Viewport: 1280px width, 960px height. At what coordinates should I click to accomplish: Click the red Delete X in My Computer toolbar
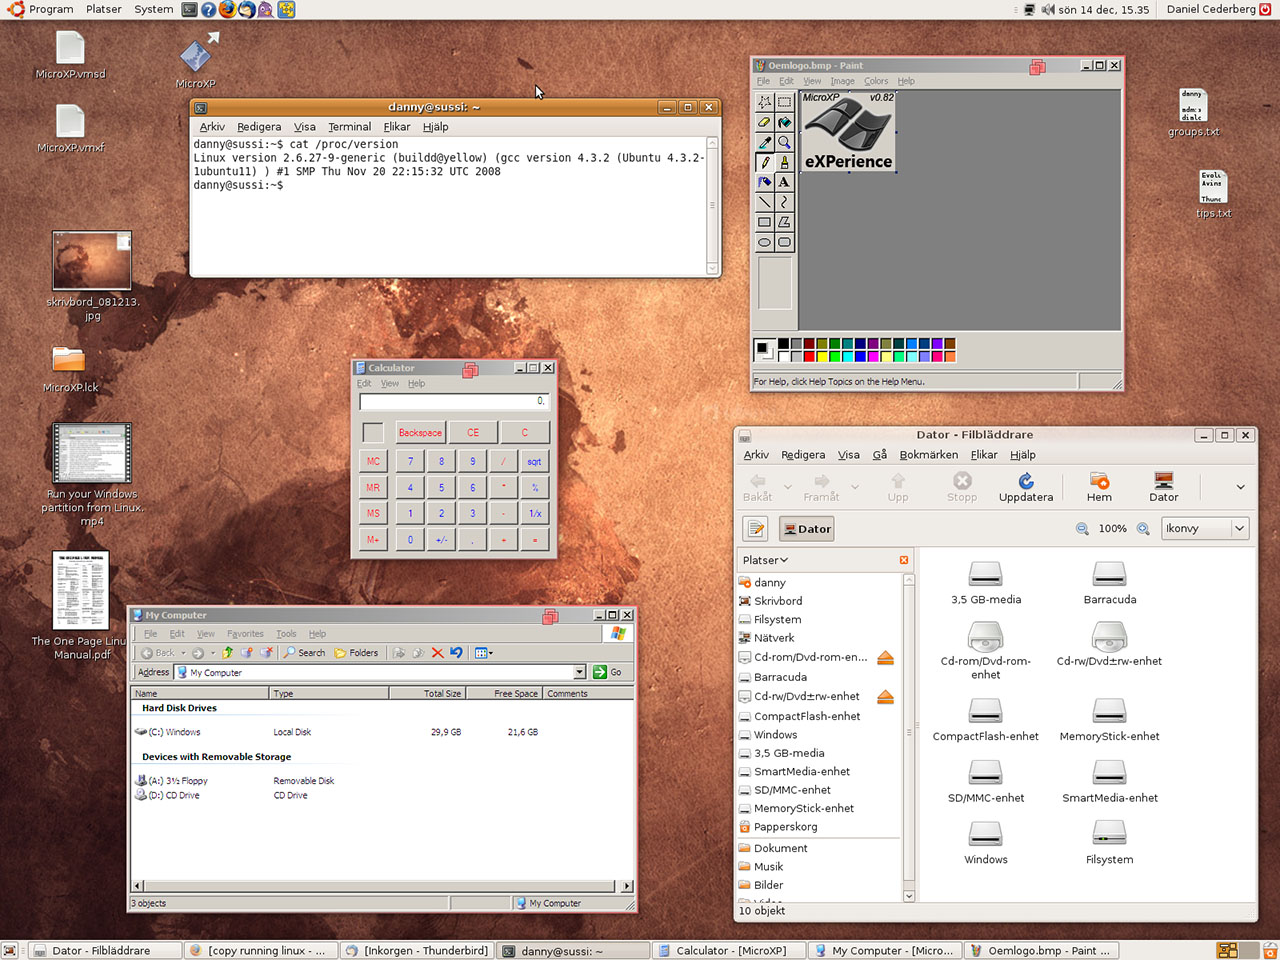[437, 653]
